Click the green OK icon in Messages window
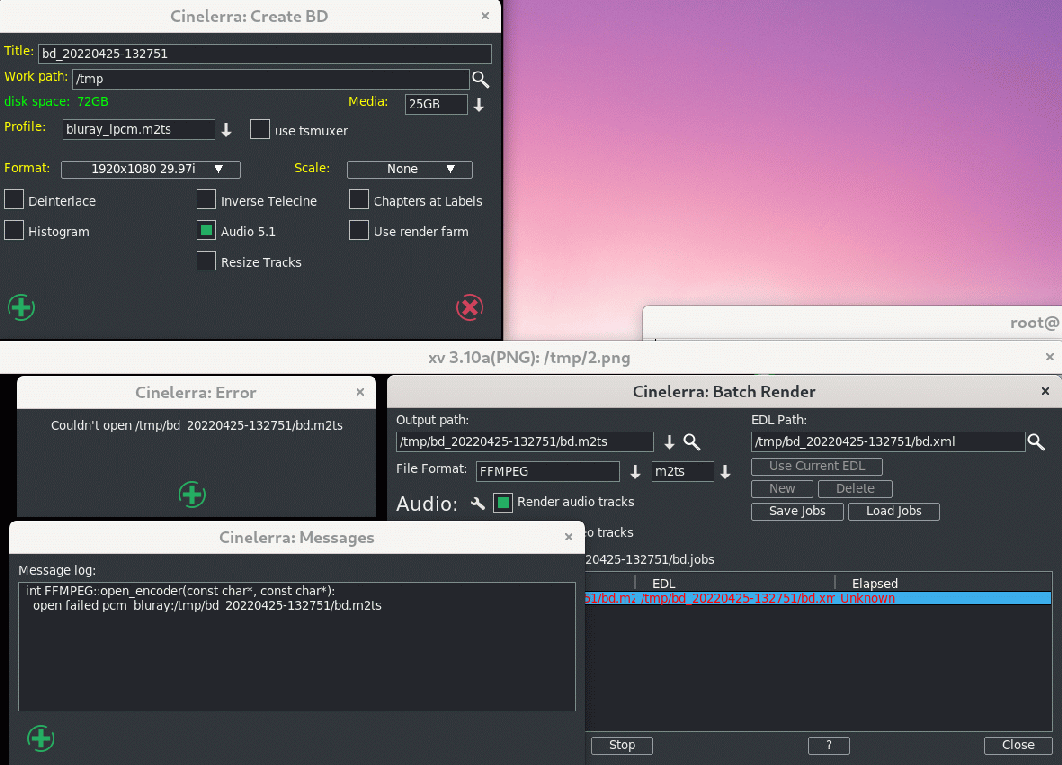 point(40,739)
